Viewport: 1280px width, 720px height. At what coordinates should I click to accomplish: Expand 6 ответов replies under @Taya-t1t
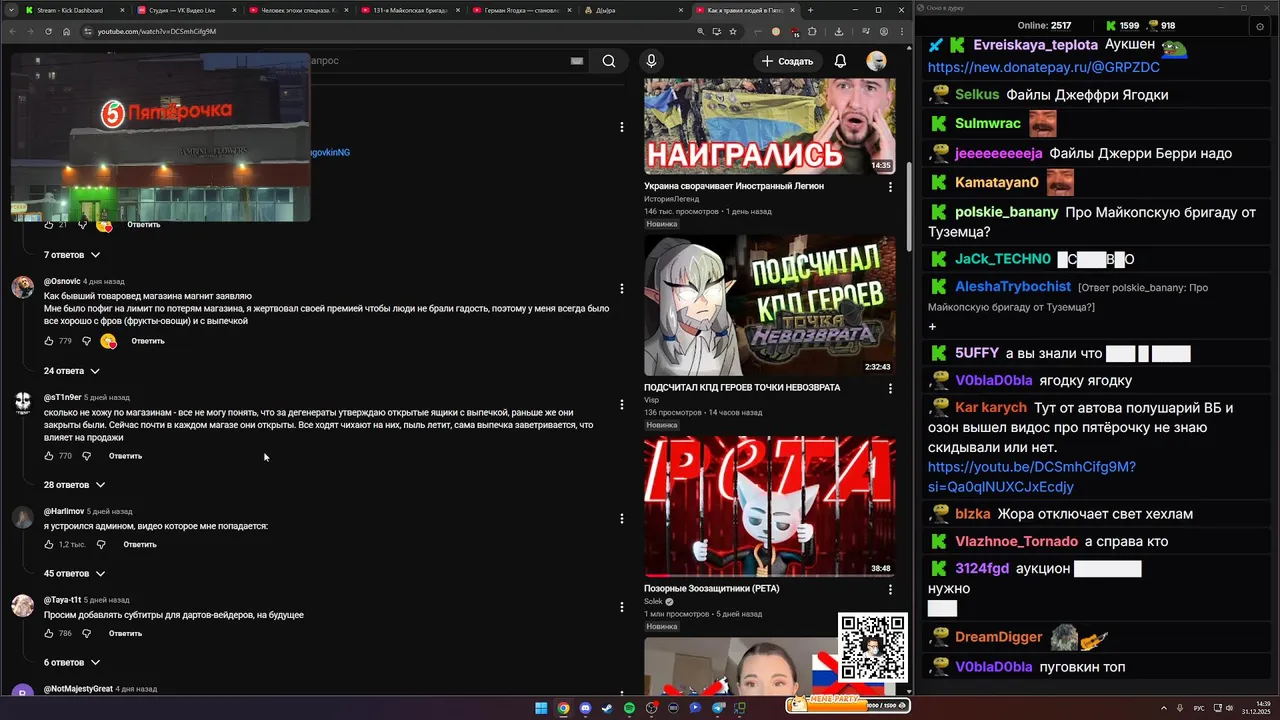[70, 663]
